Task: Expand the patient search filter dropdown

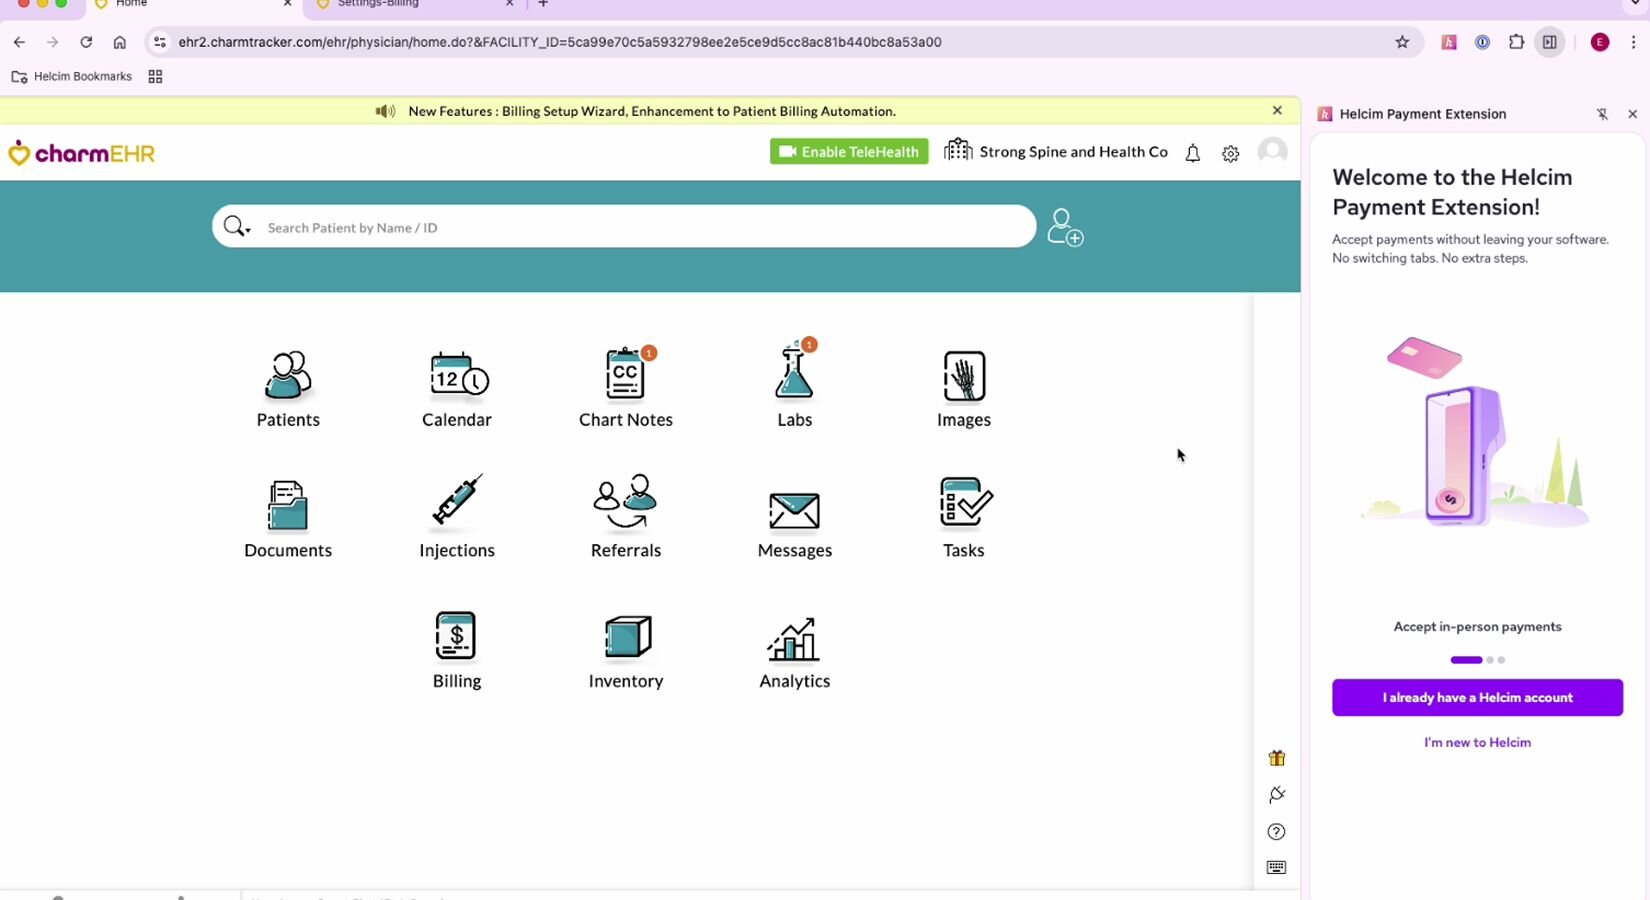Action: point(238,227)
